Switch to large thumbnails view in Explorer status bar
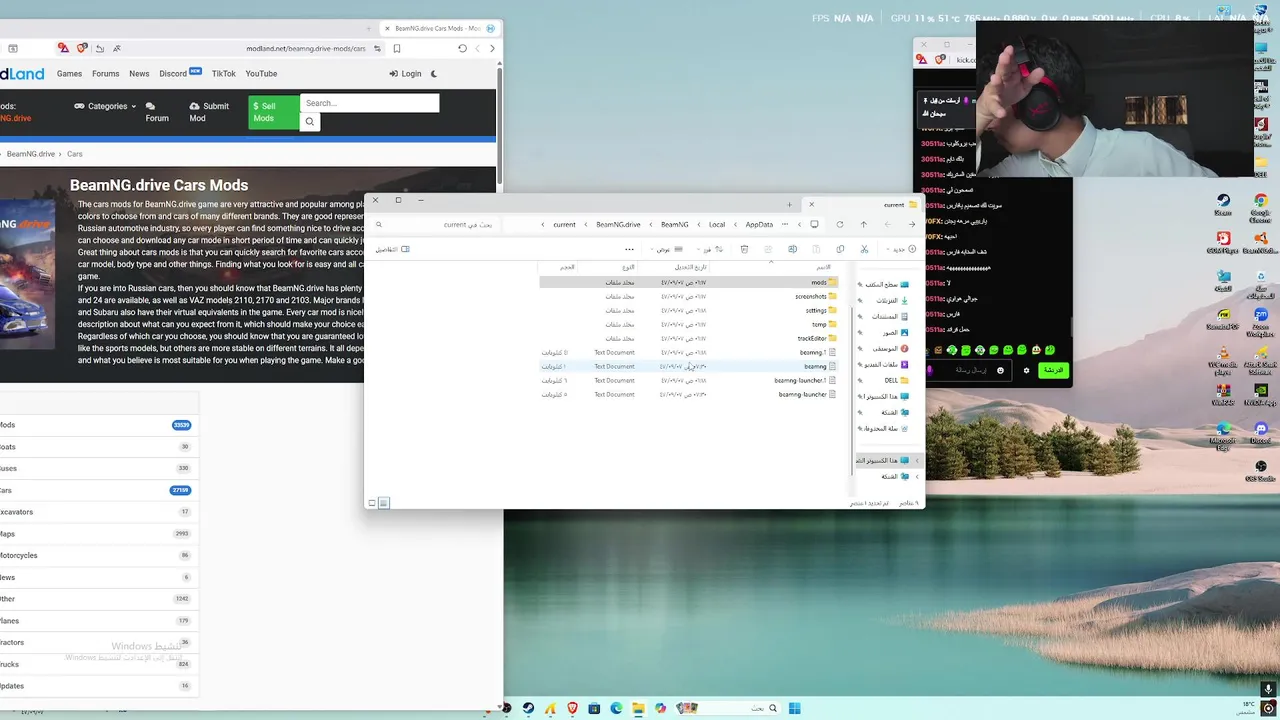The image size is (1280, 720). tap(372, 503)
